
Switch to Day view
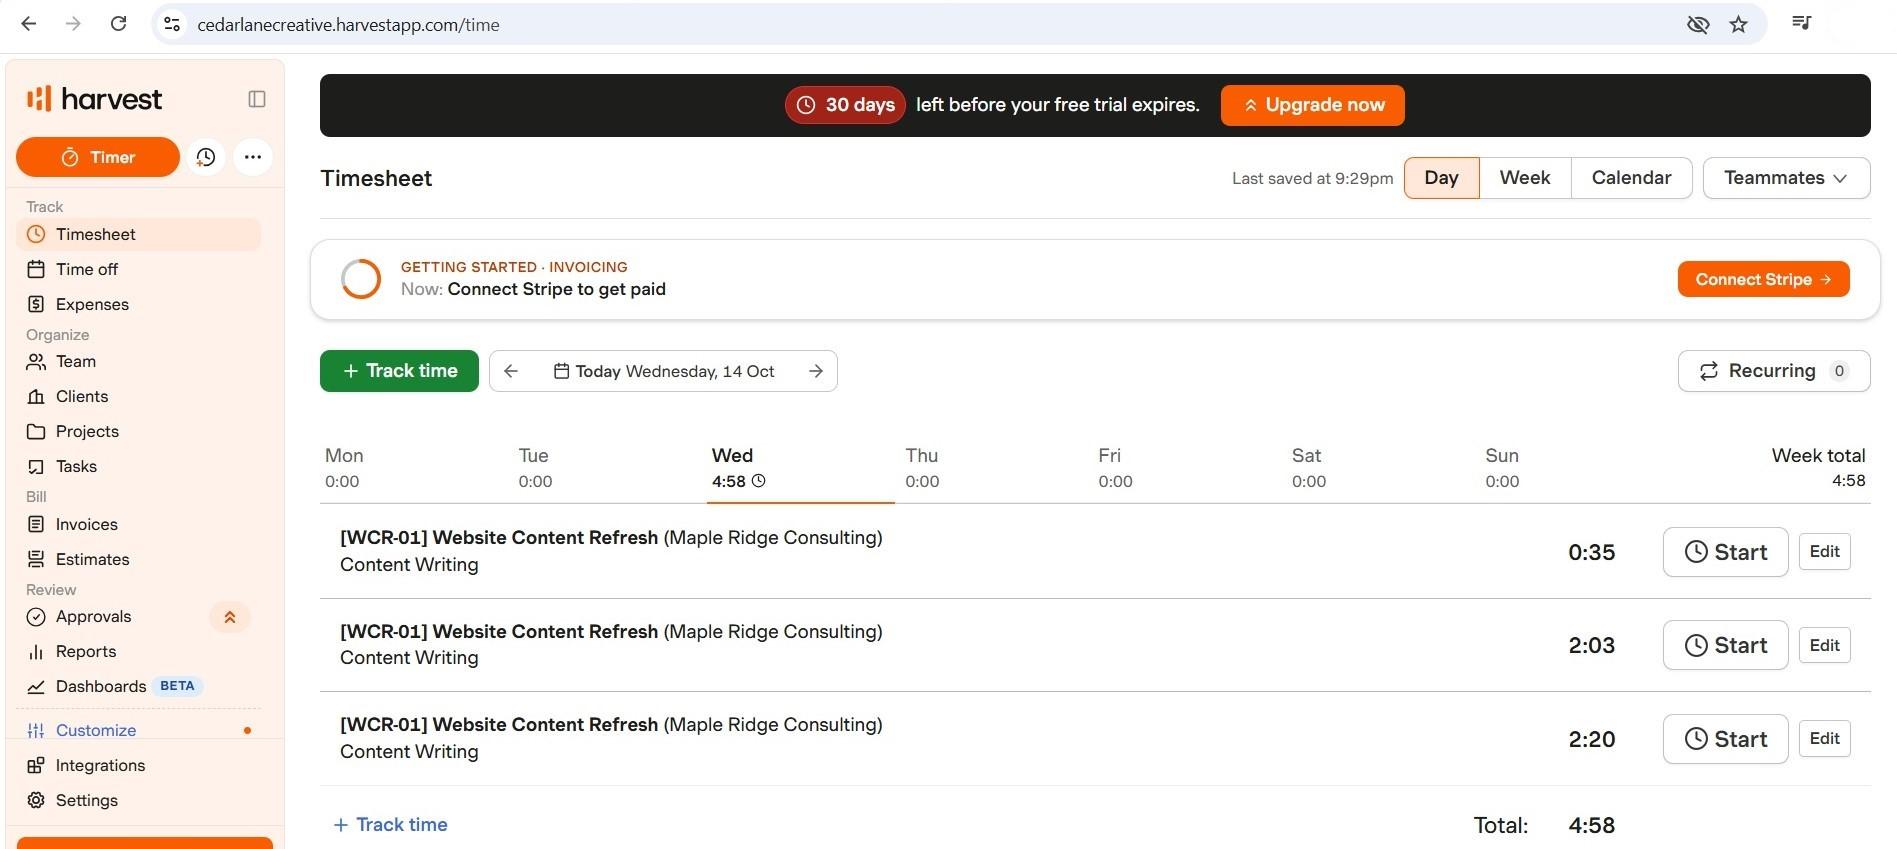click(x=1441, y=178)
